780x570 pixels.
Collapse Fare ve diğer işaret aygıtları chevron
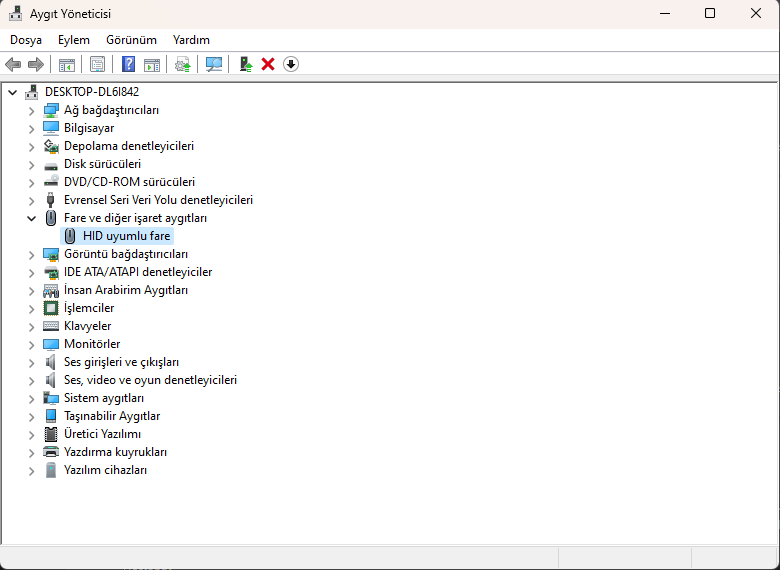[31, 218]
